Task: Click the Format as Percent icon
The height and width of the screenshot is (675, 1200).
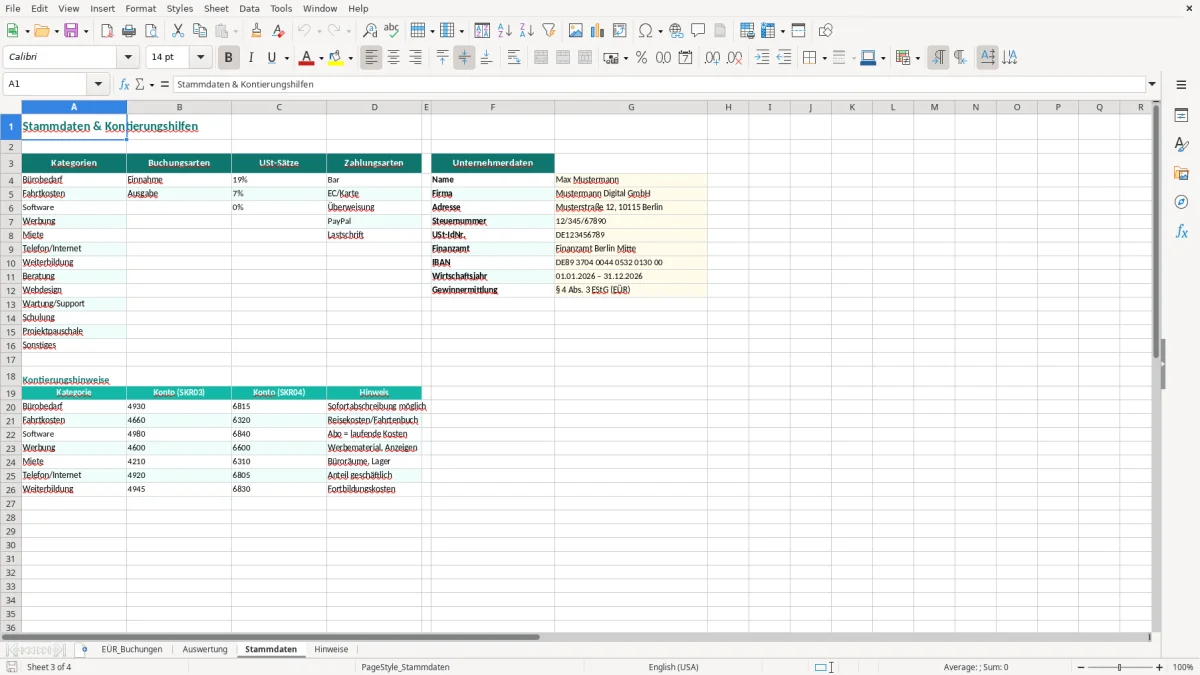Action: 641,58
